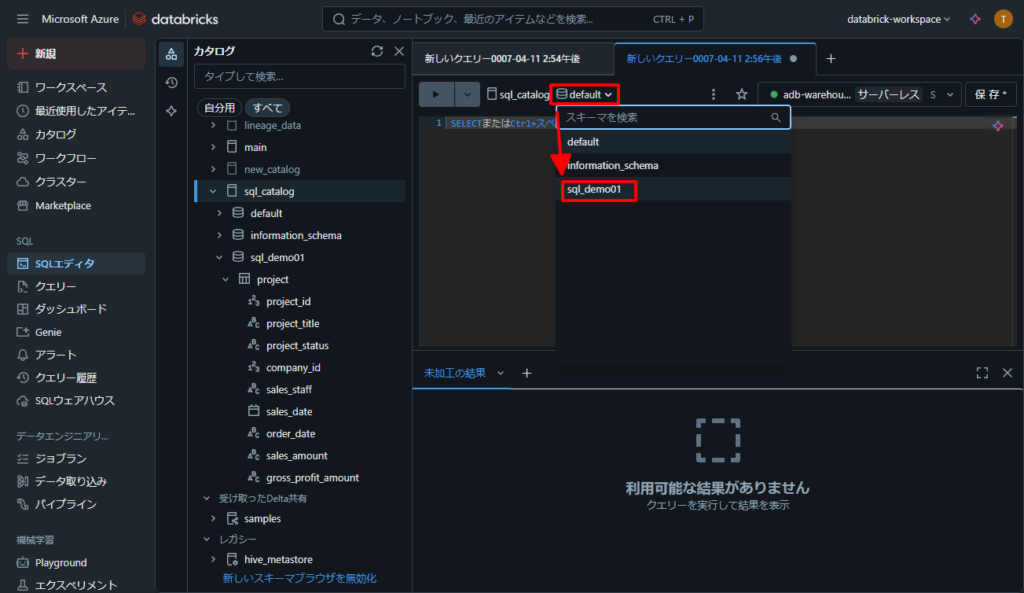Expand the default schema in tree
Screen dimensions: 1024x593
(x=219, y=214)
